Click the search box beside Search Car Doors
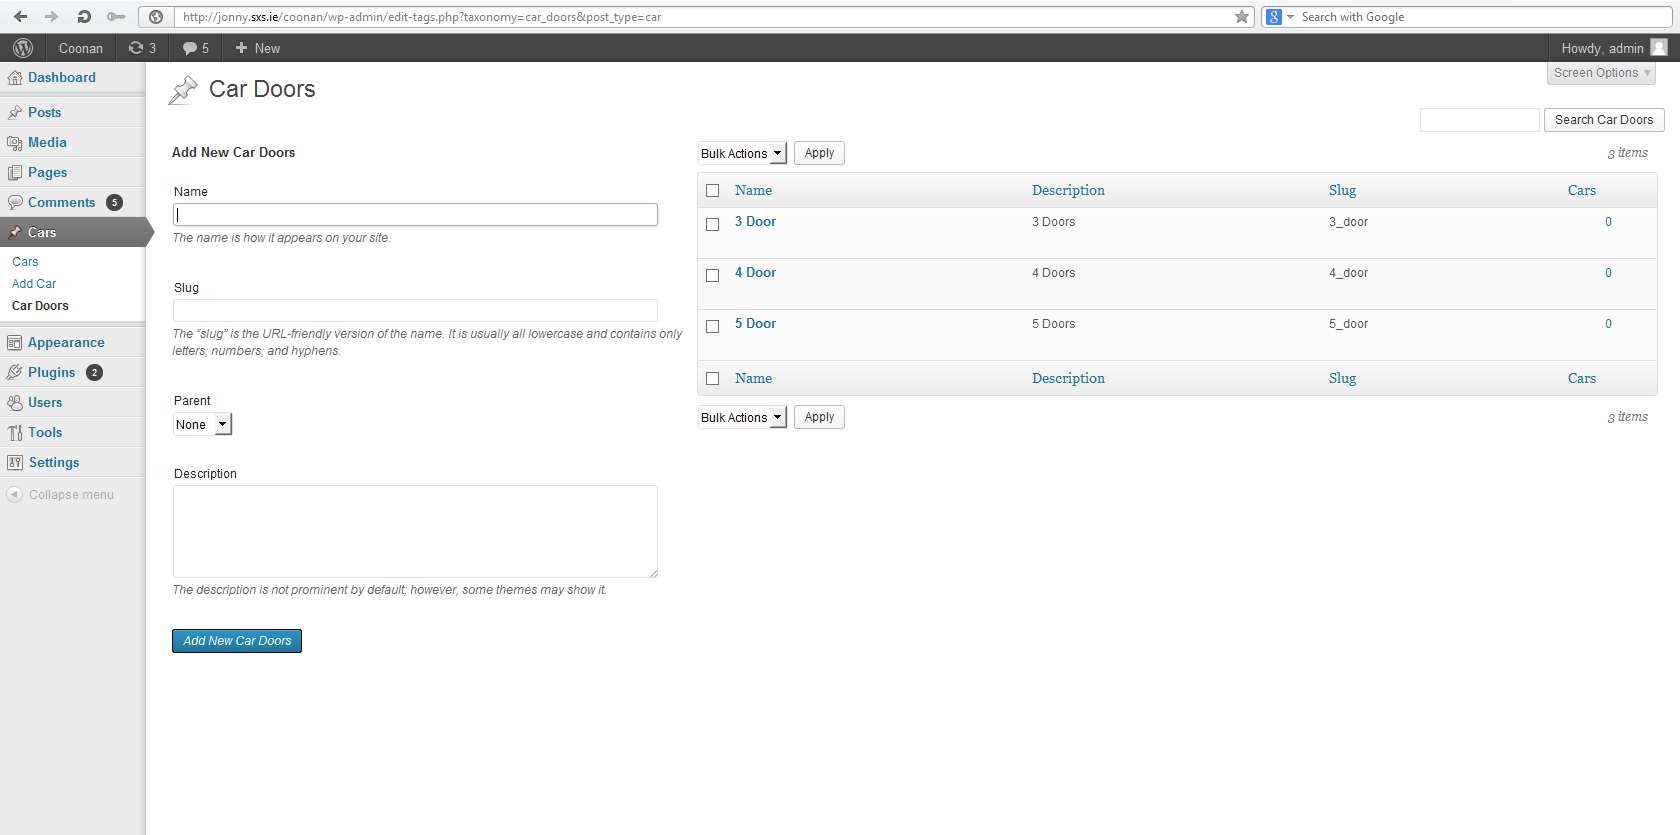This screenshot has width=1680, height=835. [1479, 120]
